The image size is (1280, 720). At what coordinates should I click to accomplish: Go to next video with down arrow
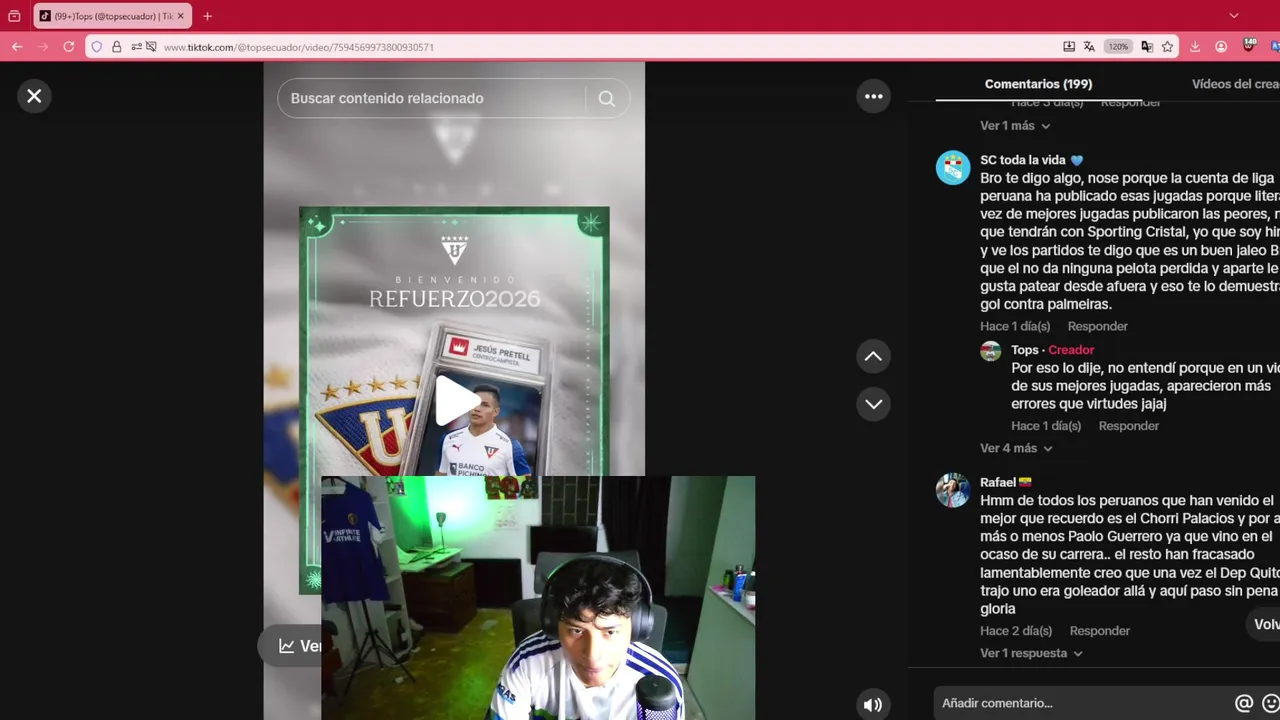[873, 404]
